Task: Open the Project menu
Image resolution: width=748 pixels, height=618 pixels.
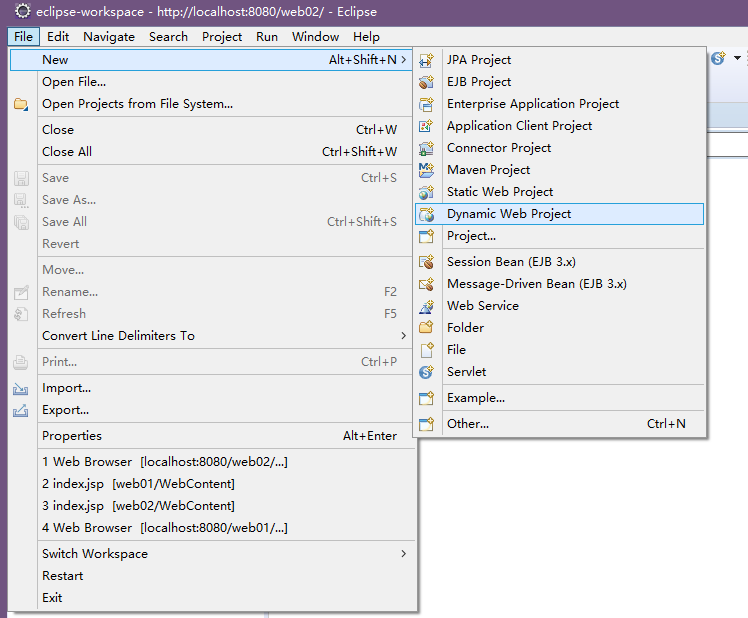Action: tap(222, 37)
